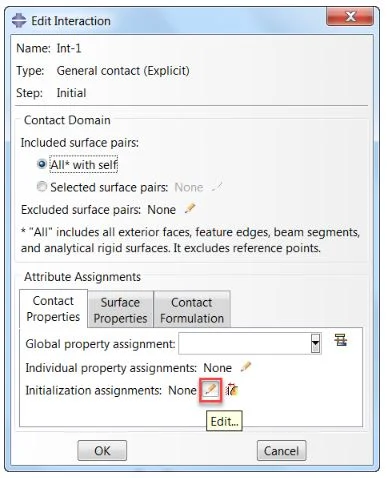Switch to the Contact Properties tab
387x478 pixels.
coord(53,309)
